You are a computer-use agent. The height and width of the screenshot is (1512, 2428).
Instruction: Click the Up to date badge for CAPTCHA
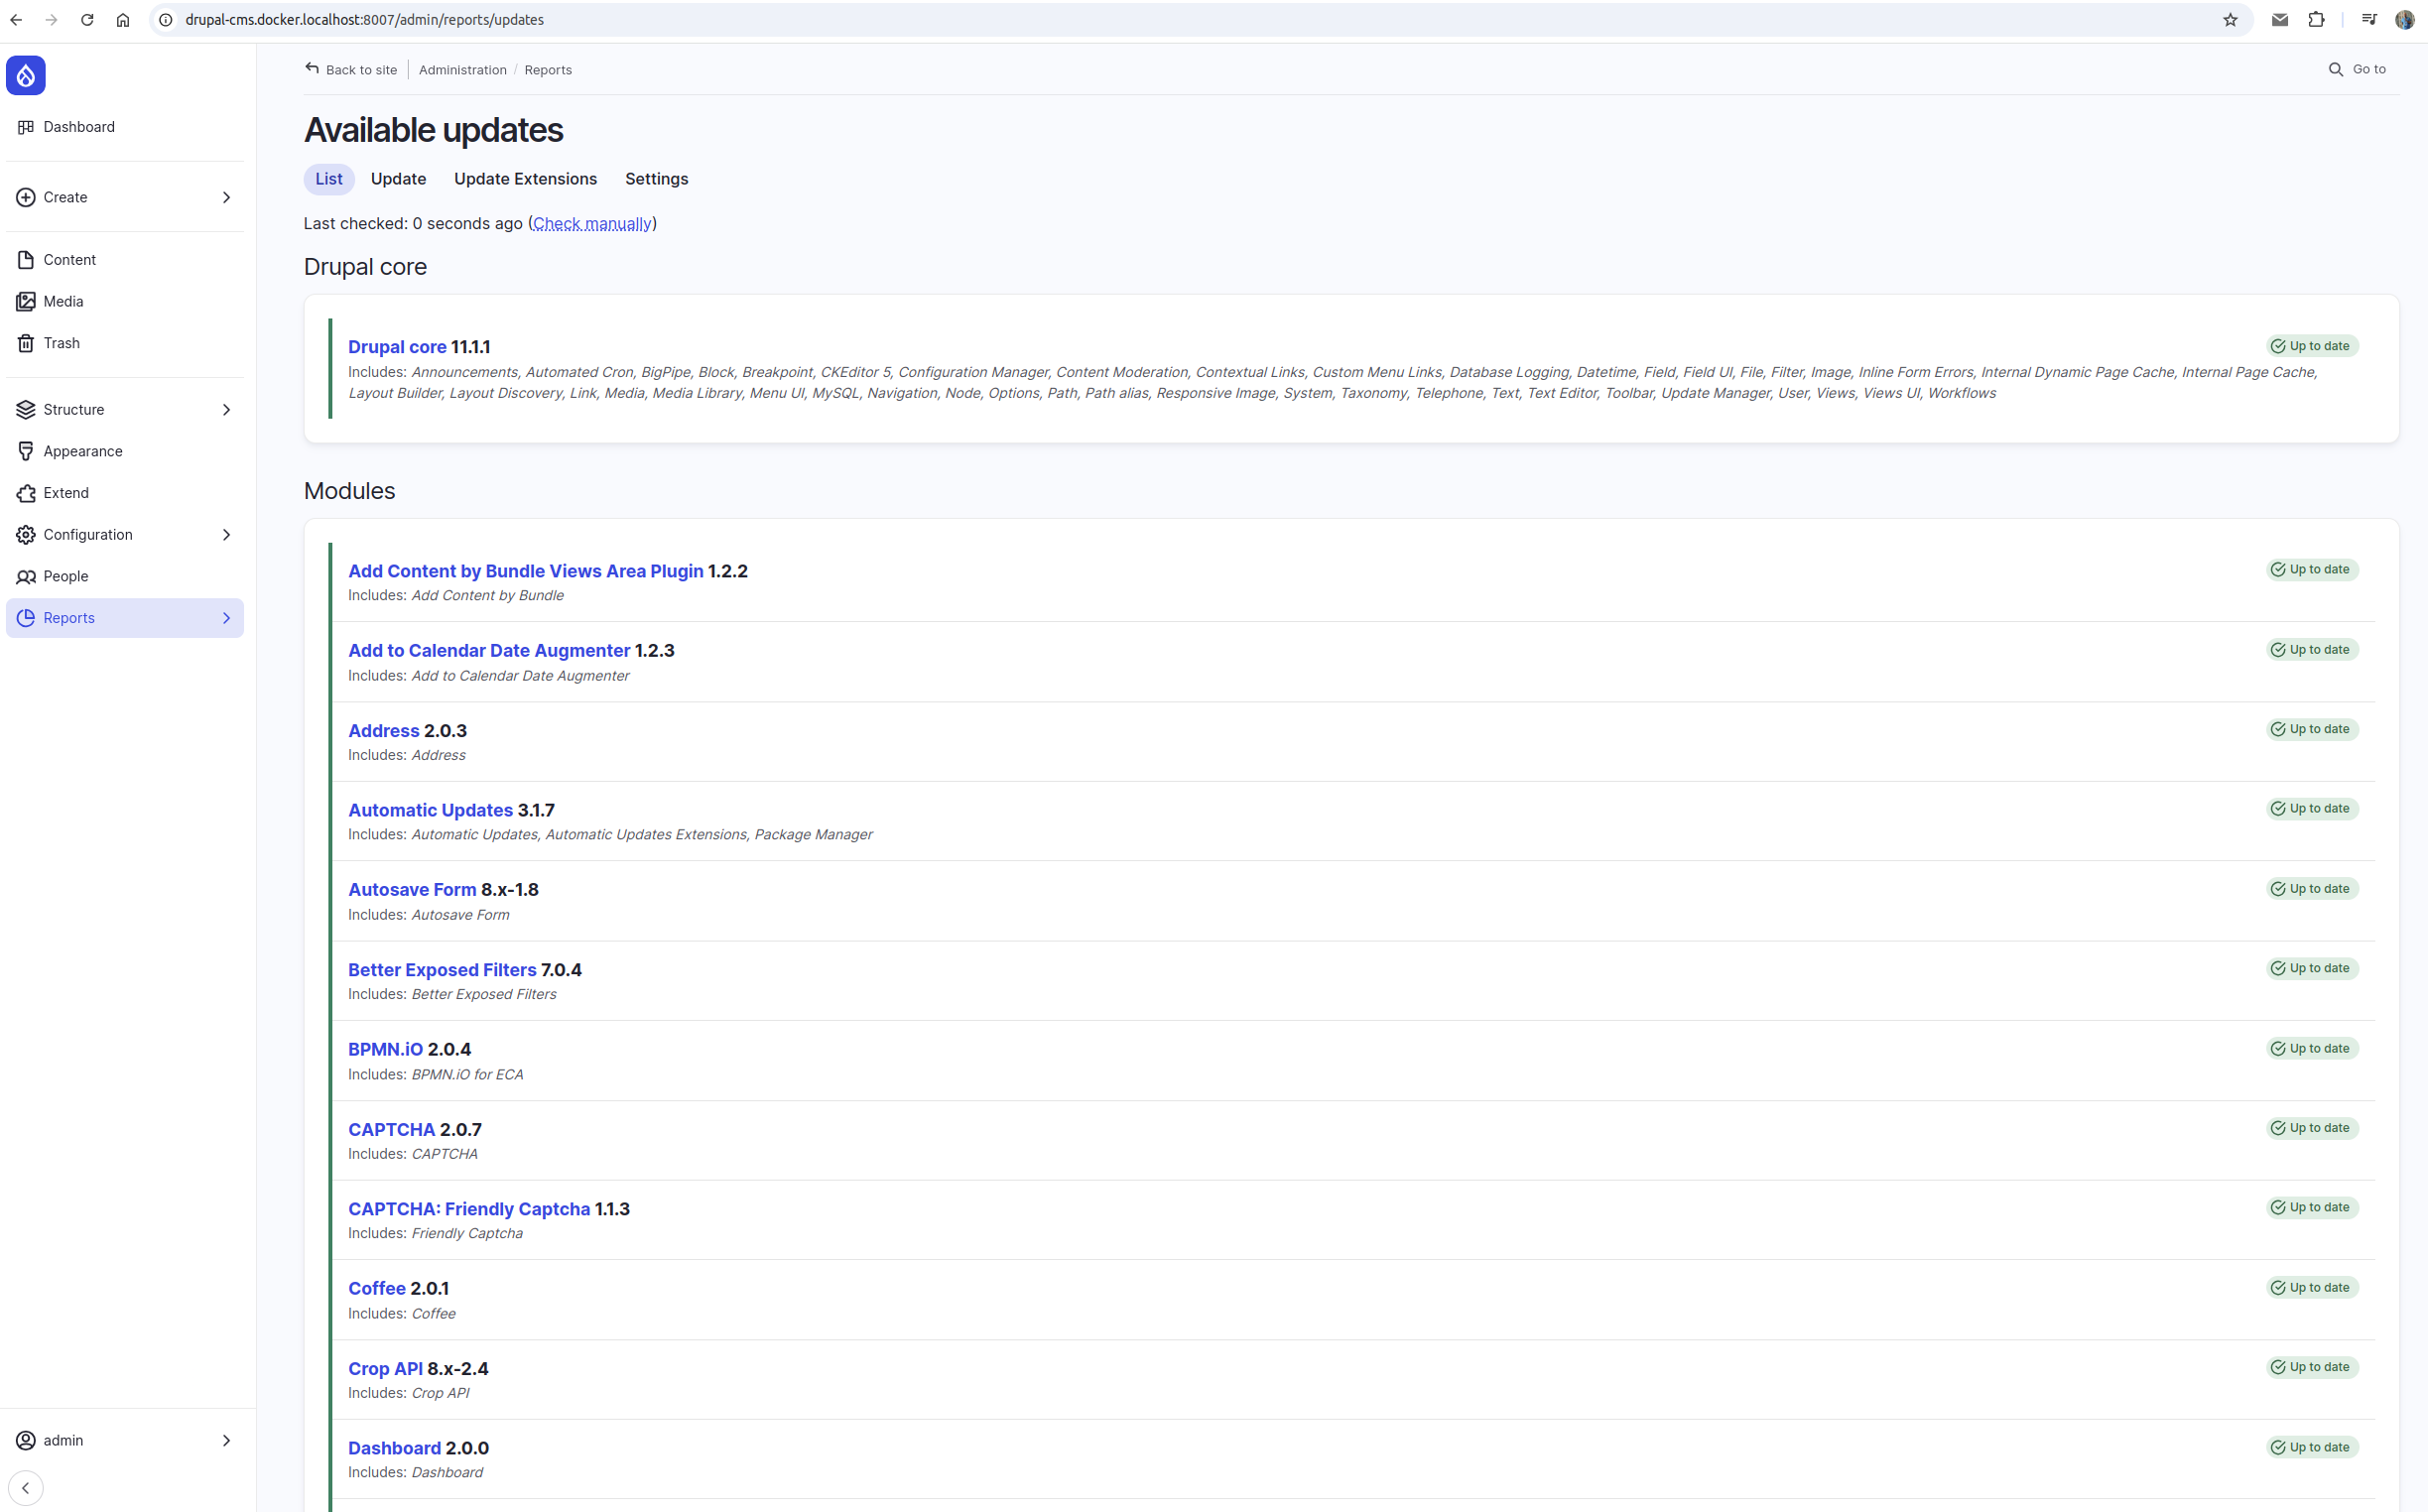pyautogui.click(x=2311, y=1127)
